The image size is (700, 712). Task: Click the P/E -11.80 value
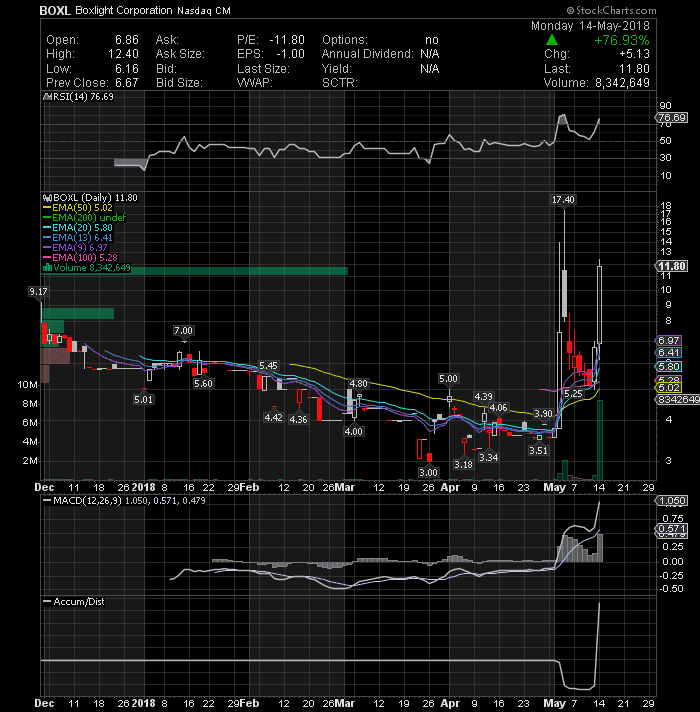click(287, 40)
